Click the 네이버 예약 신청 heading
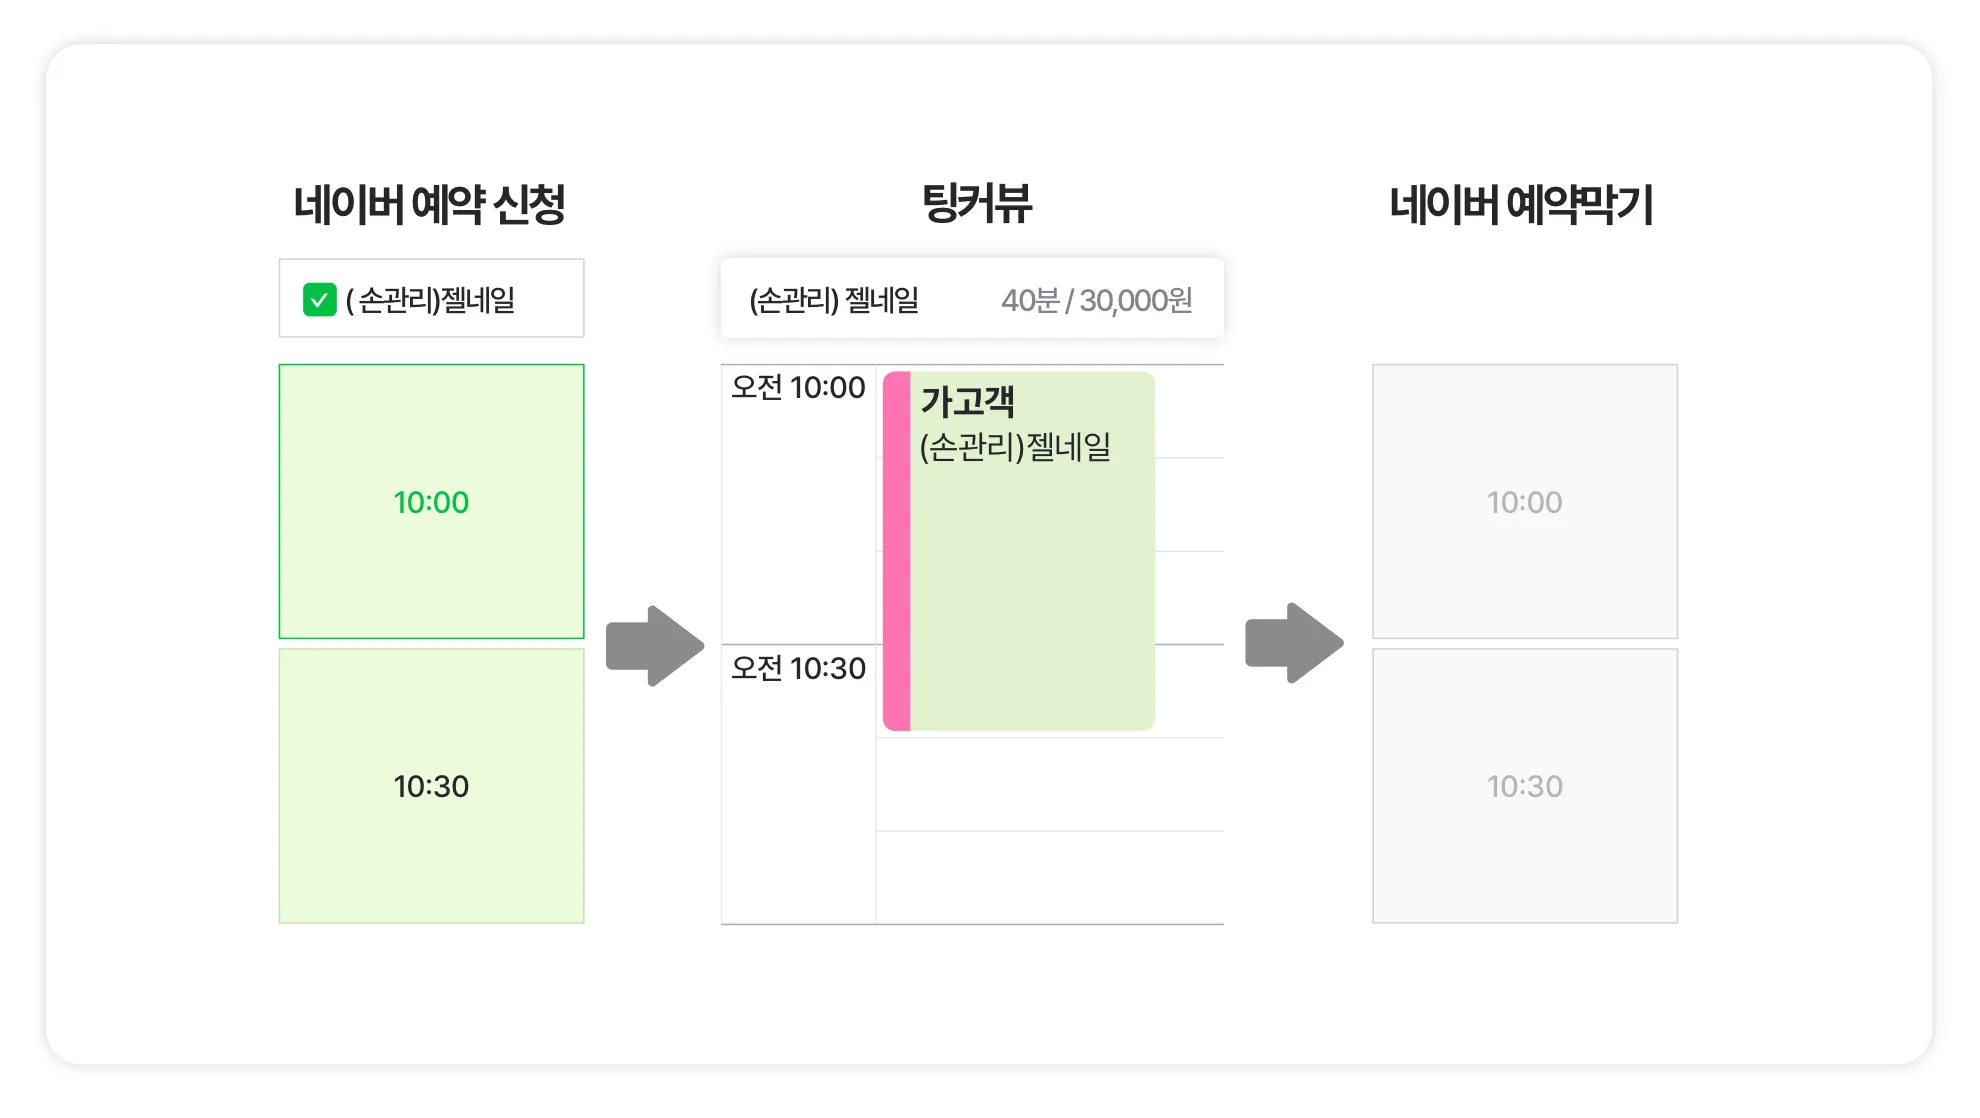This screenshot has width=1980, height=1118. click(x=429, y=205)
